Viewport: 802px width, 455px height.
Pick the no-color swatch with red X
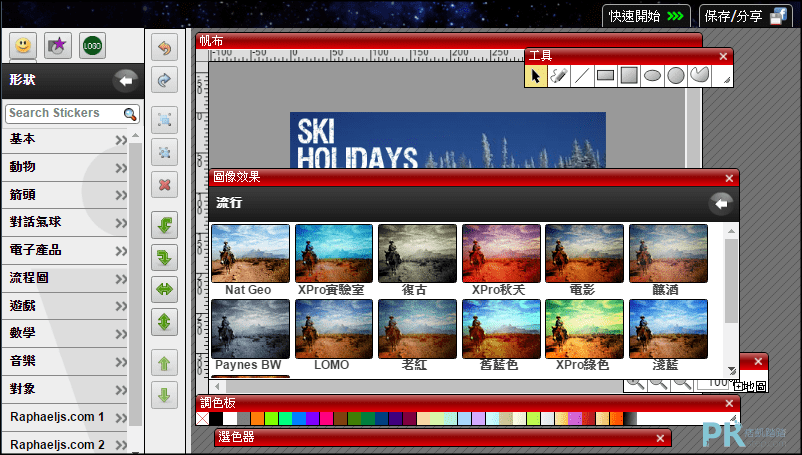(x=203, y=419)
